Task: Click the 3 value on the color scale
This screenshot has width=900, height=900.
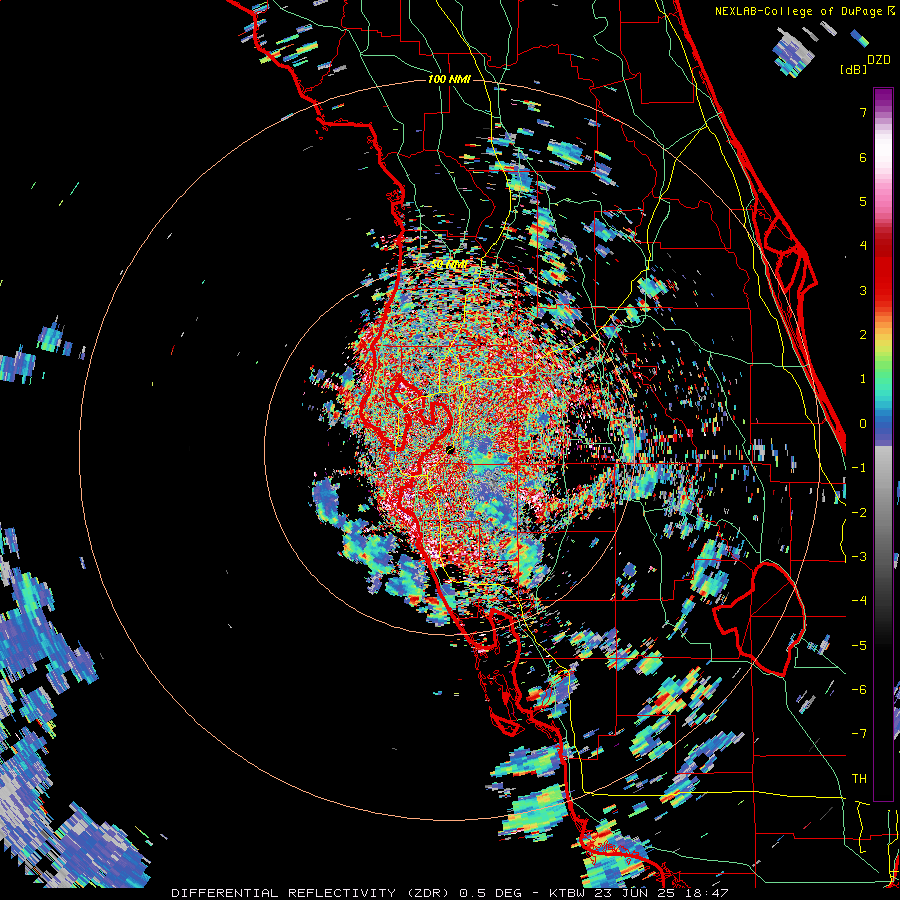Action: point(863,290)
